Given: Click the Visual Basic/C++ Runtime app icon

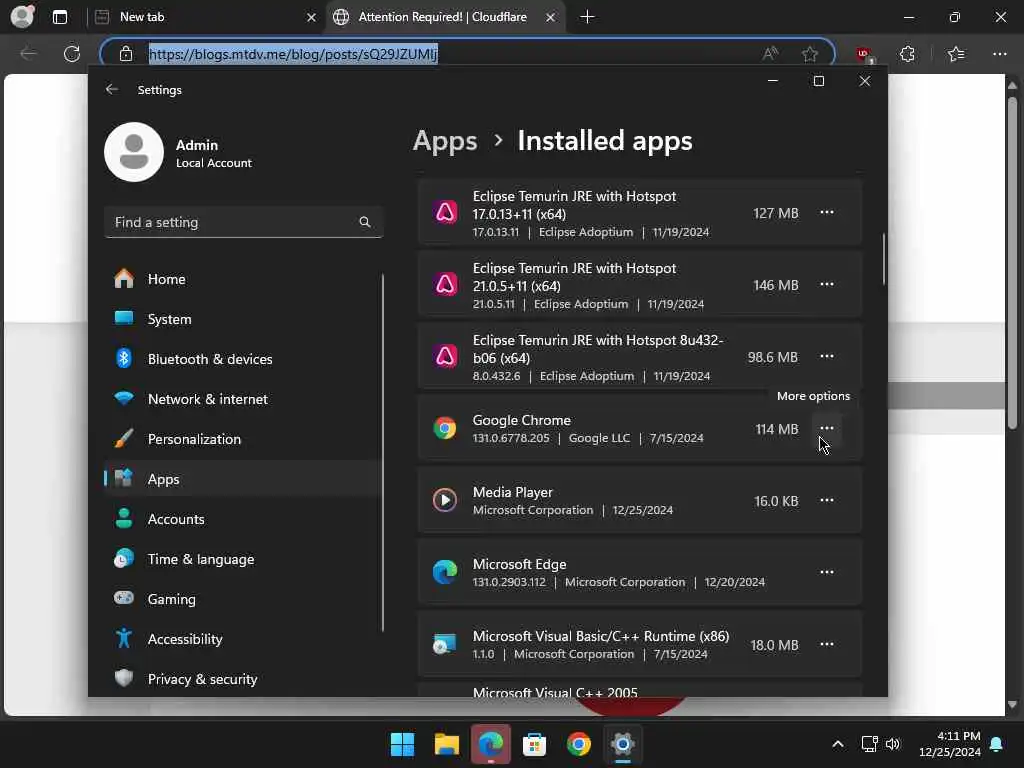Looking at the screenshot, I should [445, 644].
